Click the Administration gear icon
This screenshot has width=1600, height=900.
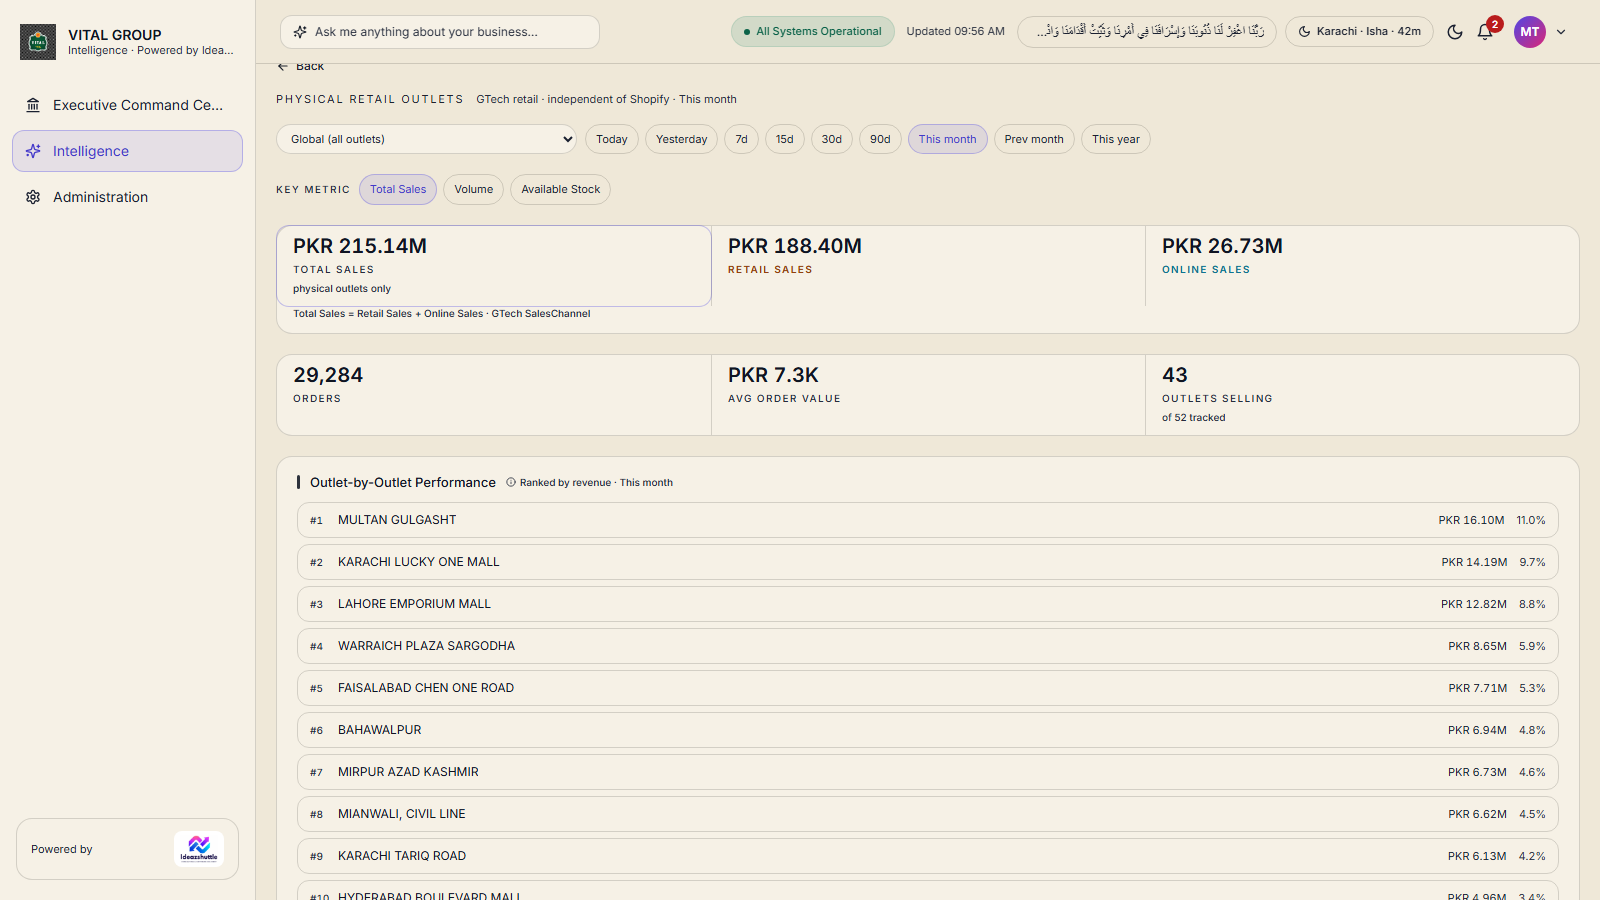pos(33,197)
